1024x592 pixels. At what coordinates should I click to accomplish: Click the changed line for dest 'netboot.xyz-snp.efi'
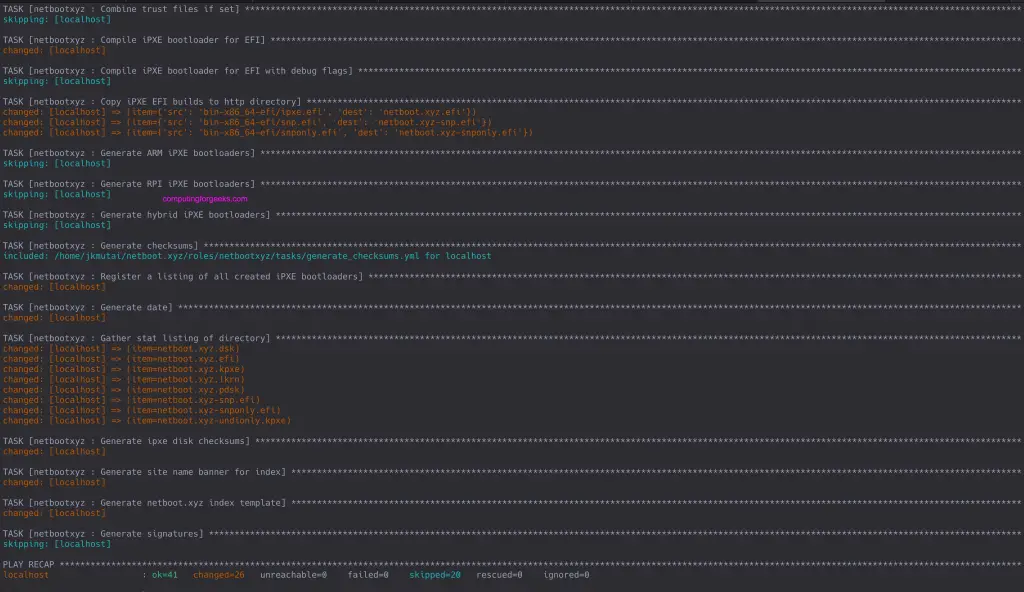tap(248, 122)
